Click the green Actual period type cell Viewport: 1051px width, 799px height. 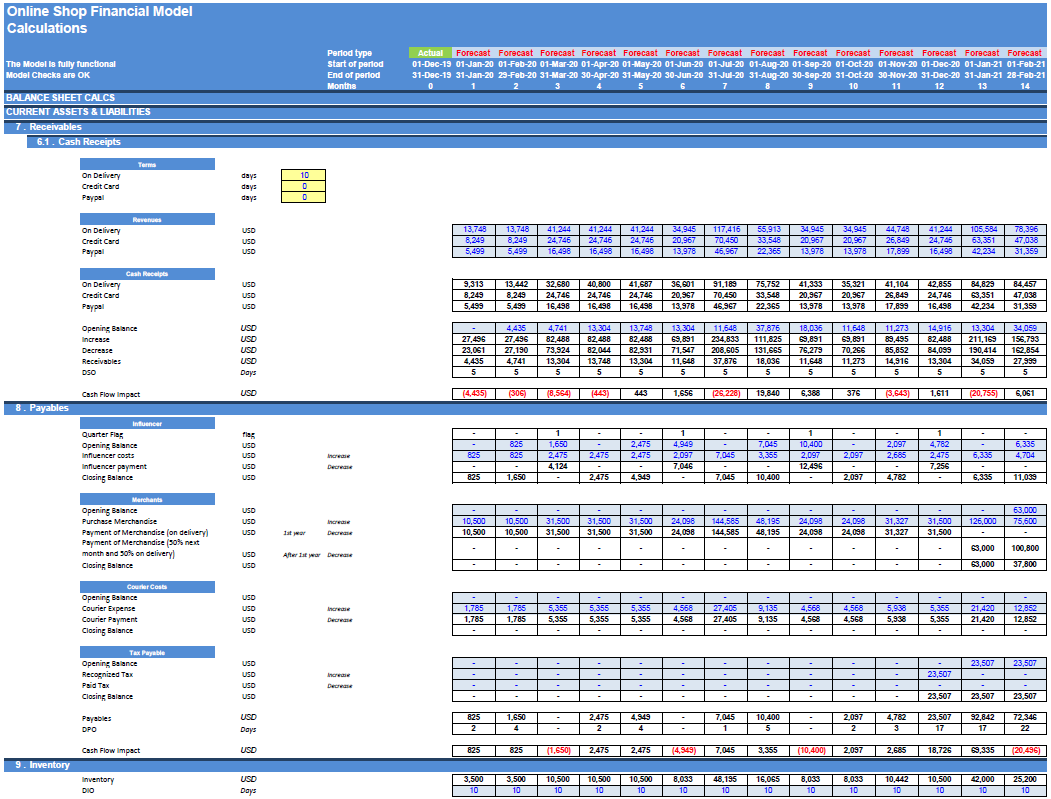click(x=430, y=53)
